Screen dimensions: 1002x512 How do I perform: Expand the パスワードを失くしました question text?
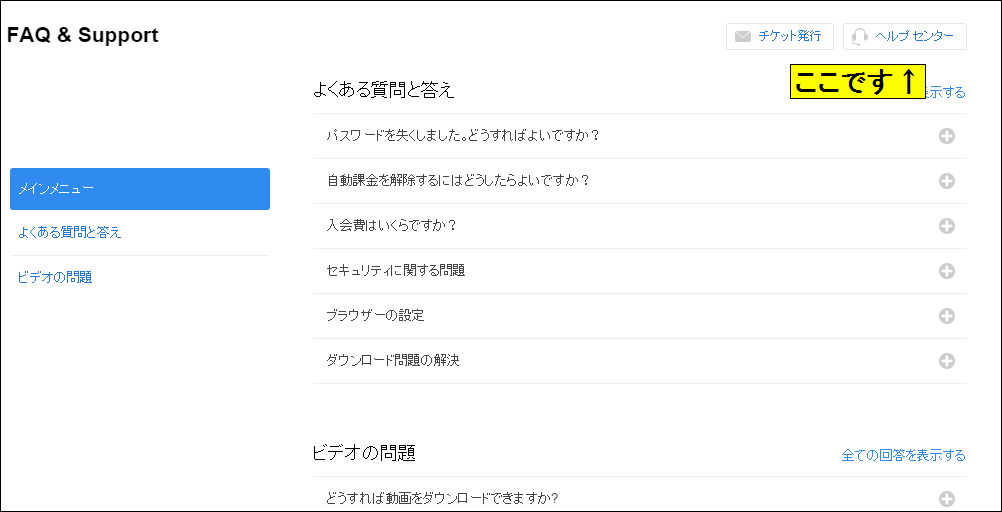462,136
